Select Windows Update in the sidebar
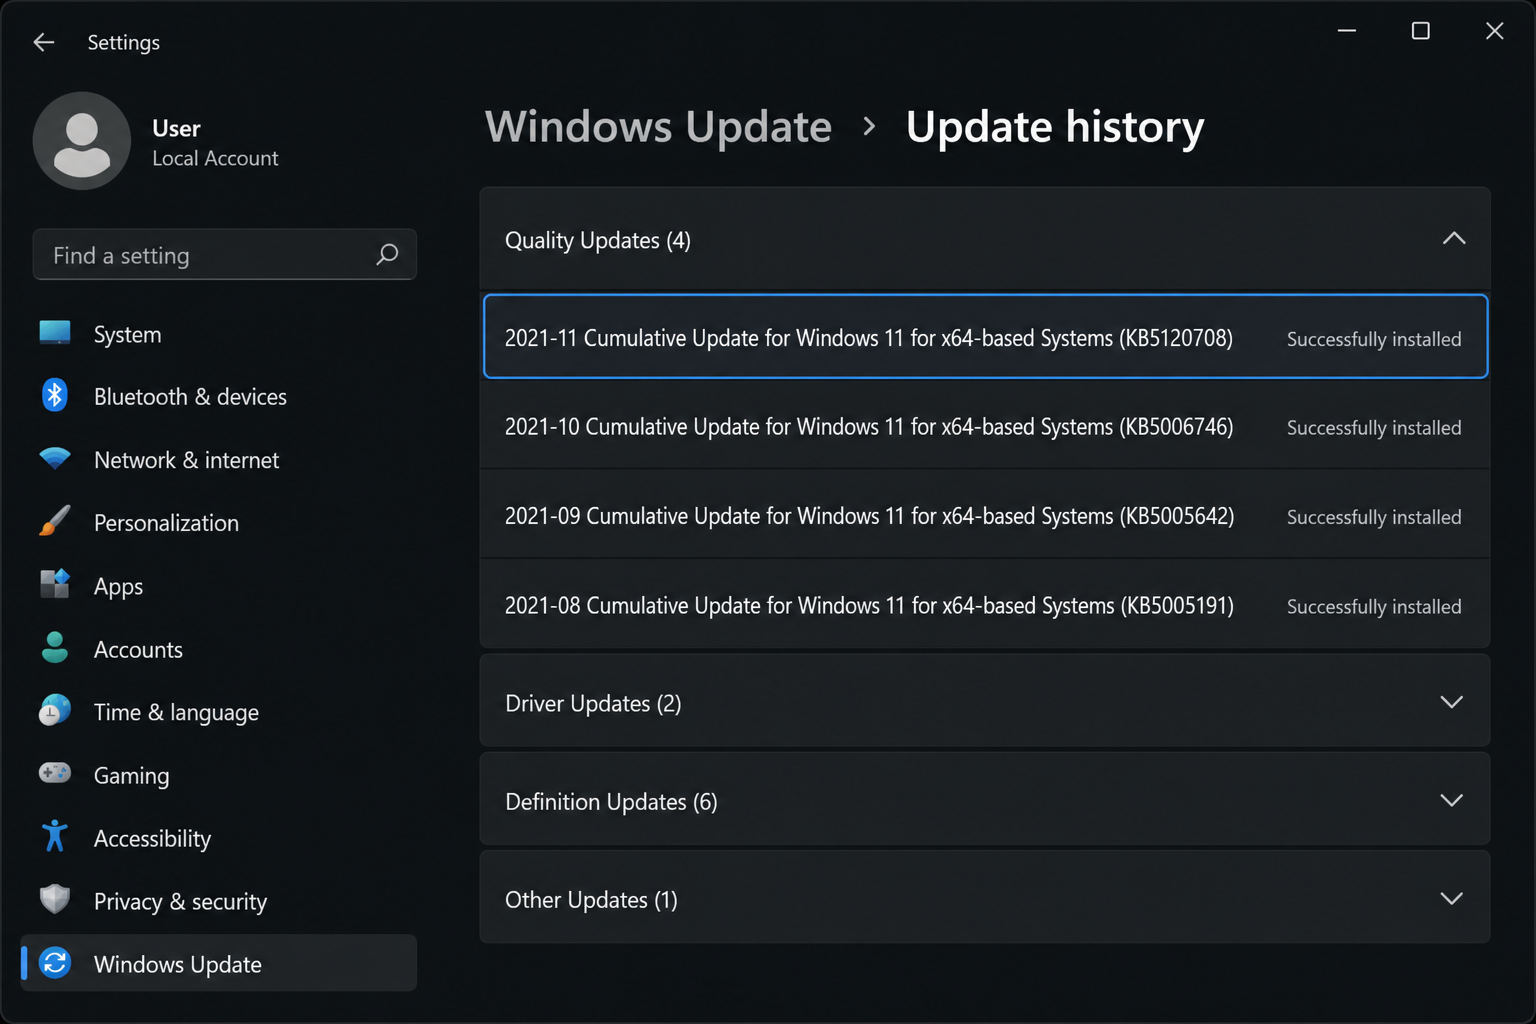The height and width of the screenshot is (1024, 1536). point(219,963)
